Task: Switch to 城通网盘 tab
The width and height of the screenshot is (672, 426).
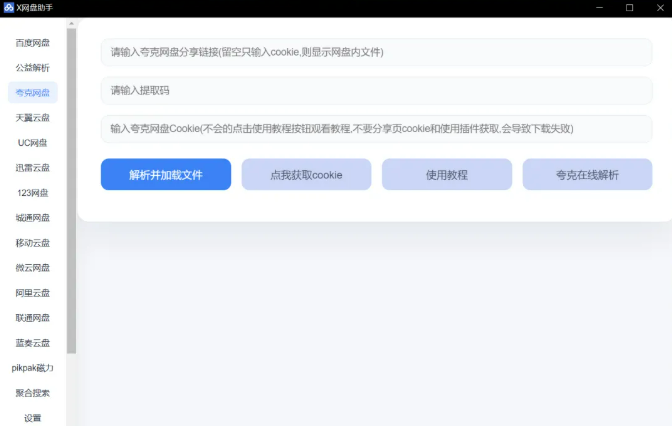Action: [x=33, y=218]
